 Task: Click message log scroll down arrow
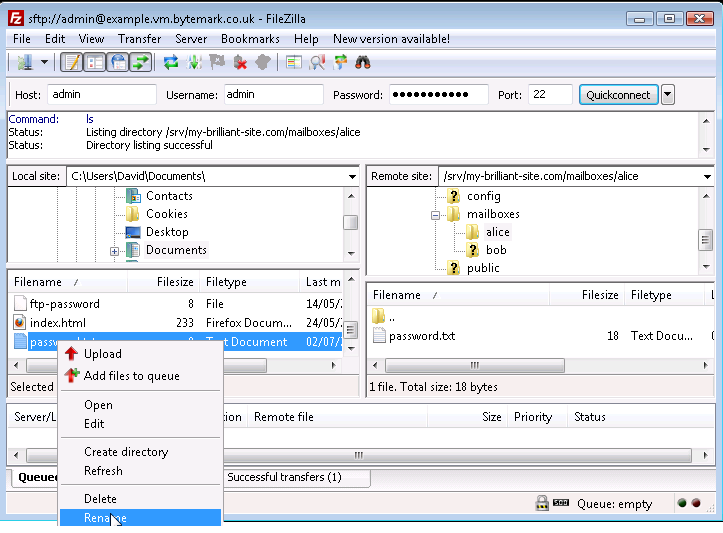pos(706,150)
